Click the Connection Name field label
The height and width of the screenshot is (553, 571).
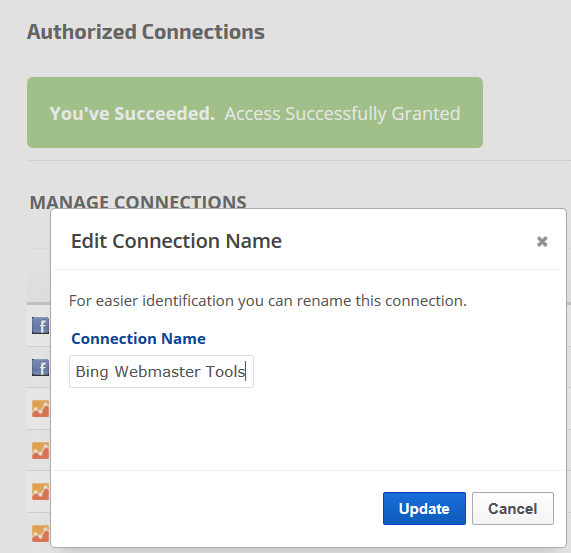138,339
